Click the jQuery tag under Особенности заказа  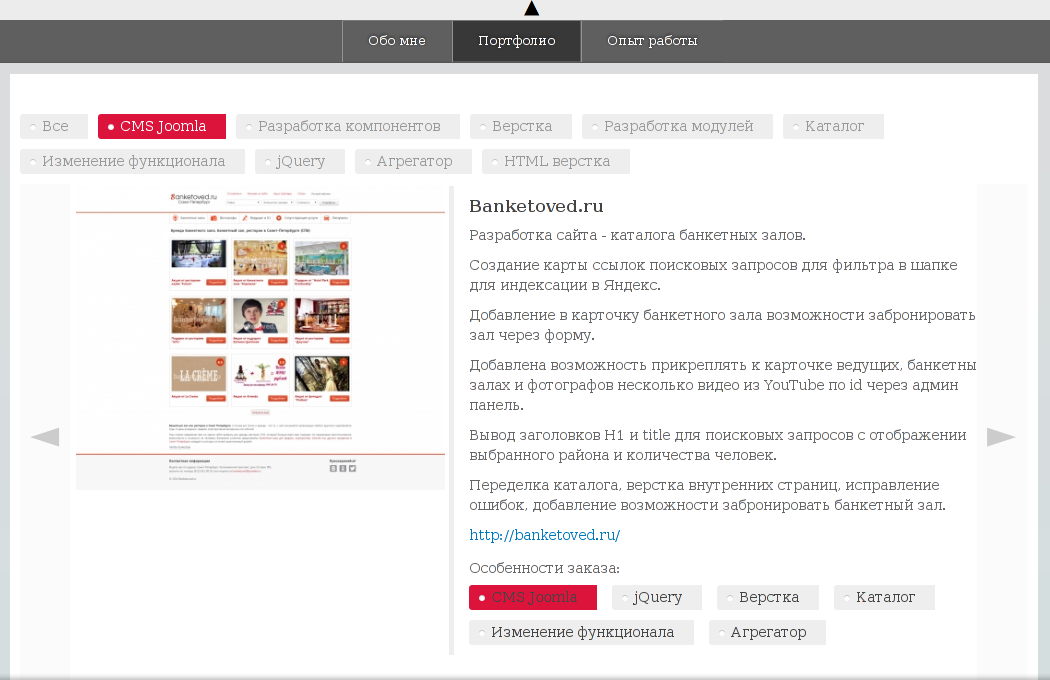point(657,597)
